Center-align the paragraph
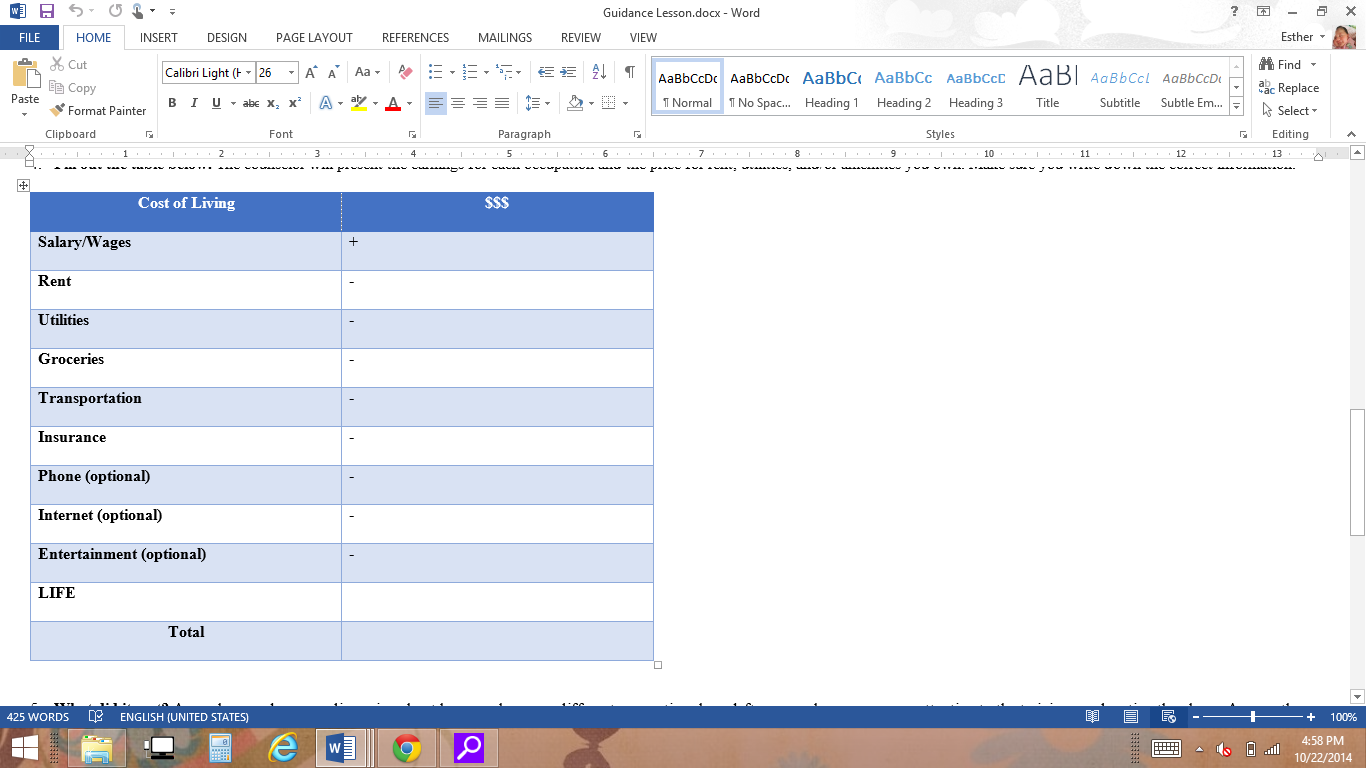 point(457,103)
